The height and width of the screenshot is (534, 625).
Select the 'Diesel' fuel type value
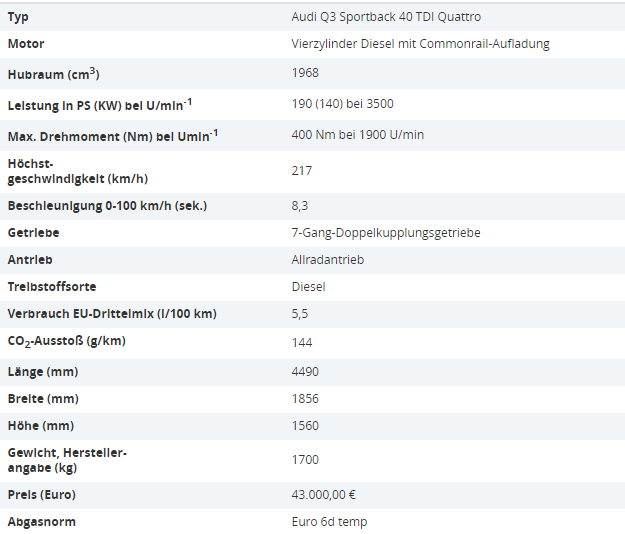309,287
